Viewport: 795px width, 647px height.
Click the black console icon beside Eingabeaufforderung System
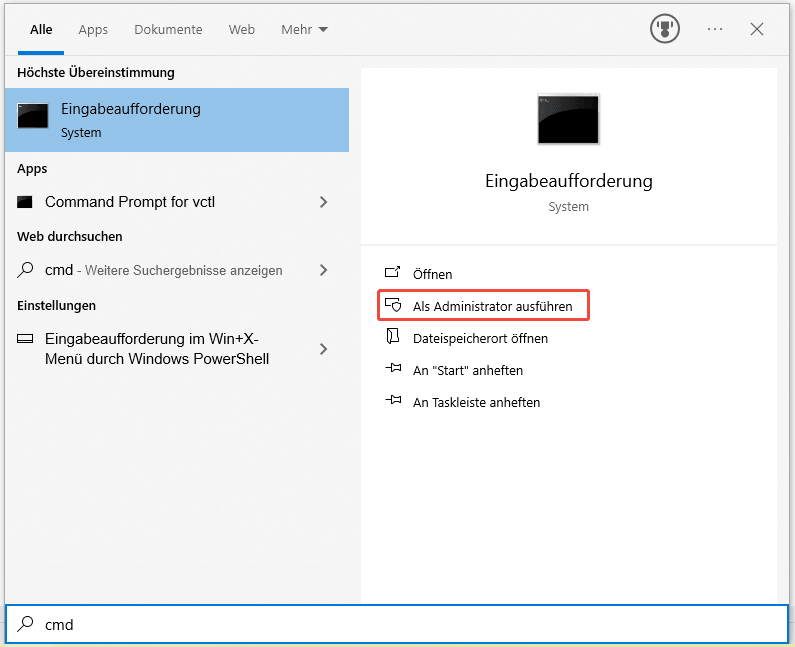click(x=33, y=116)
